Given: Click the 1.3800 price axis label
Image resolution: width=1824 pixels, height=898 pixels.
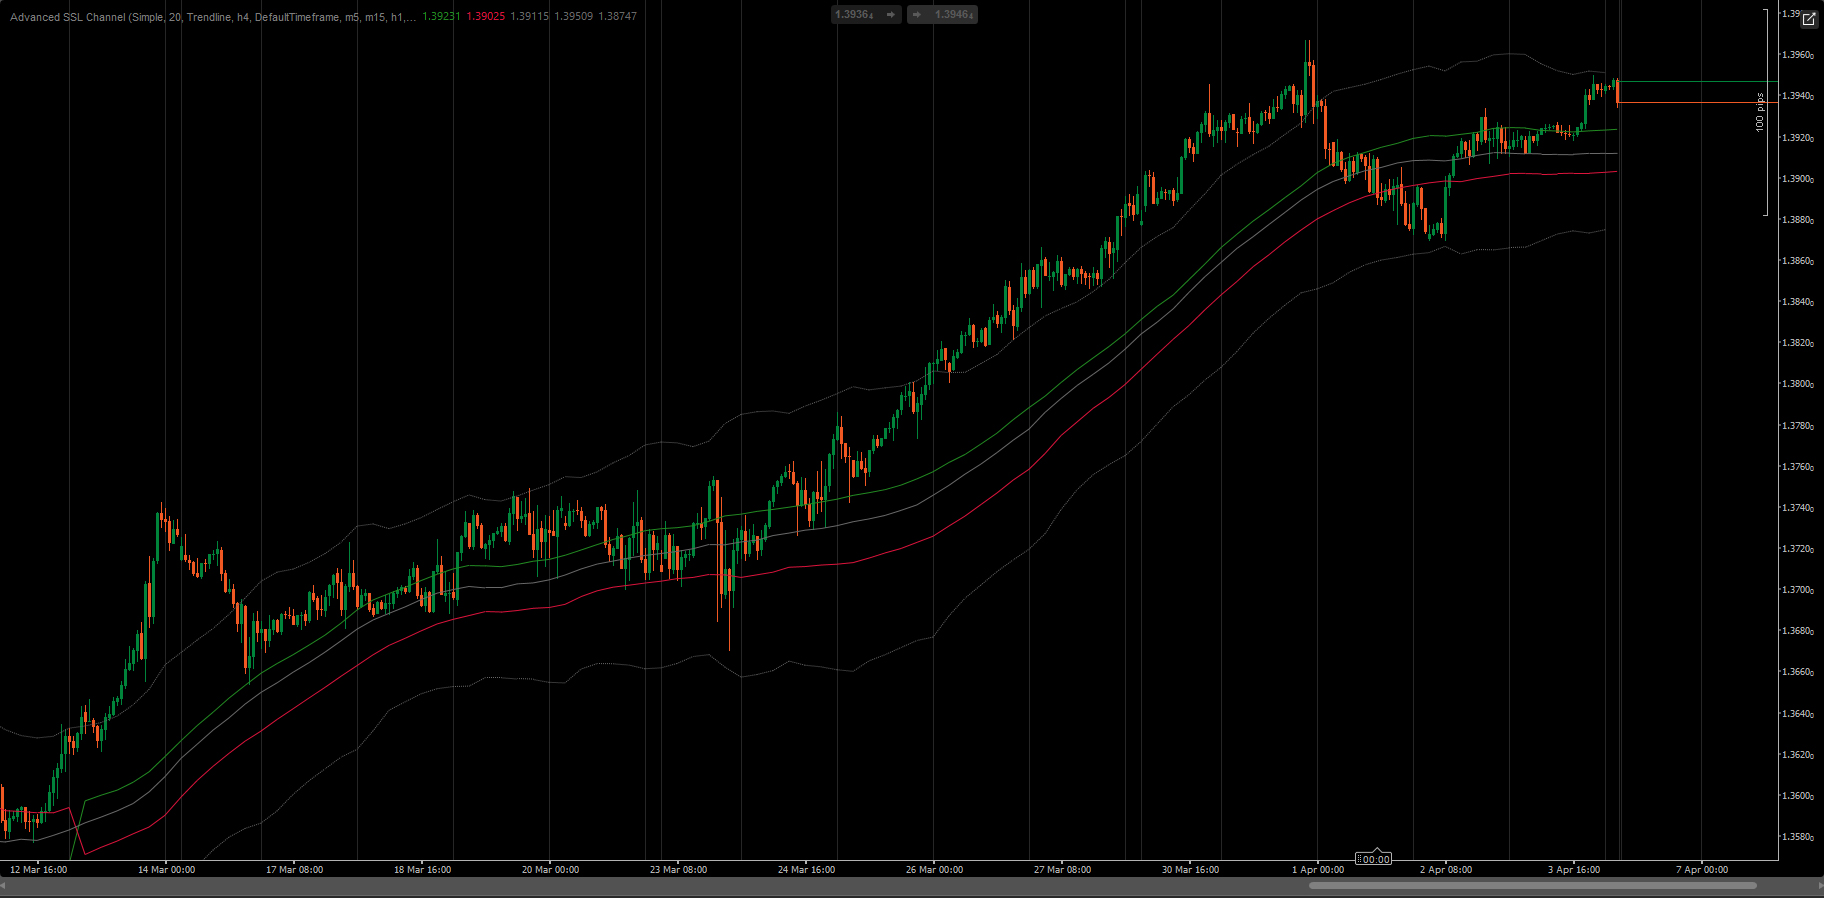Looking at the screenshot, I should pyautogui.click(x=1797, y=384).
